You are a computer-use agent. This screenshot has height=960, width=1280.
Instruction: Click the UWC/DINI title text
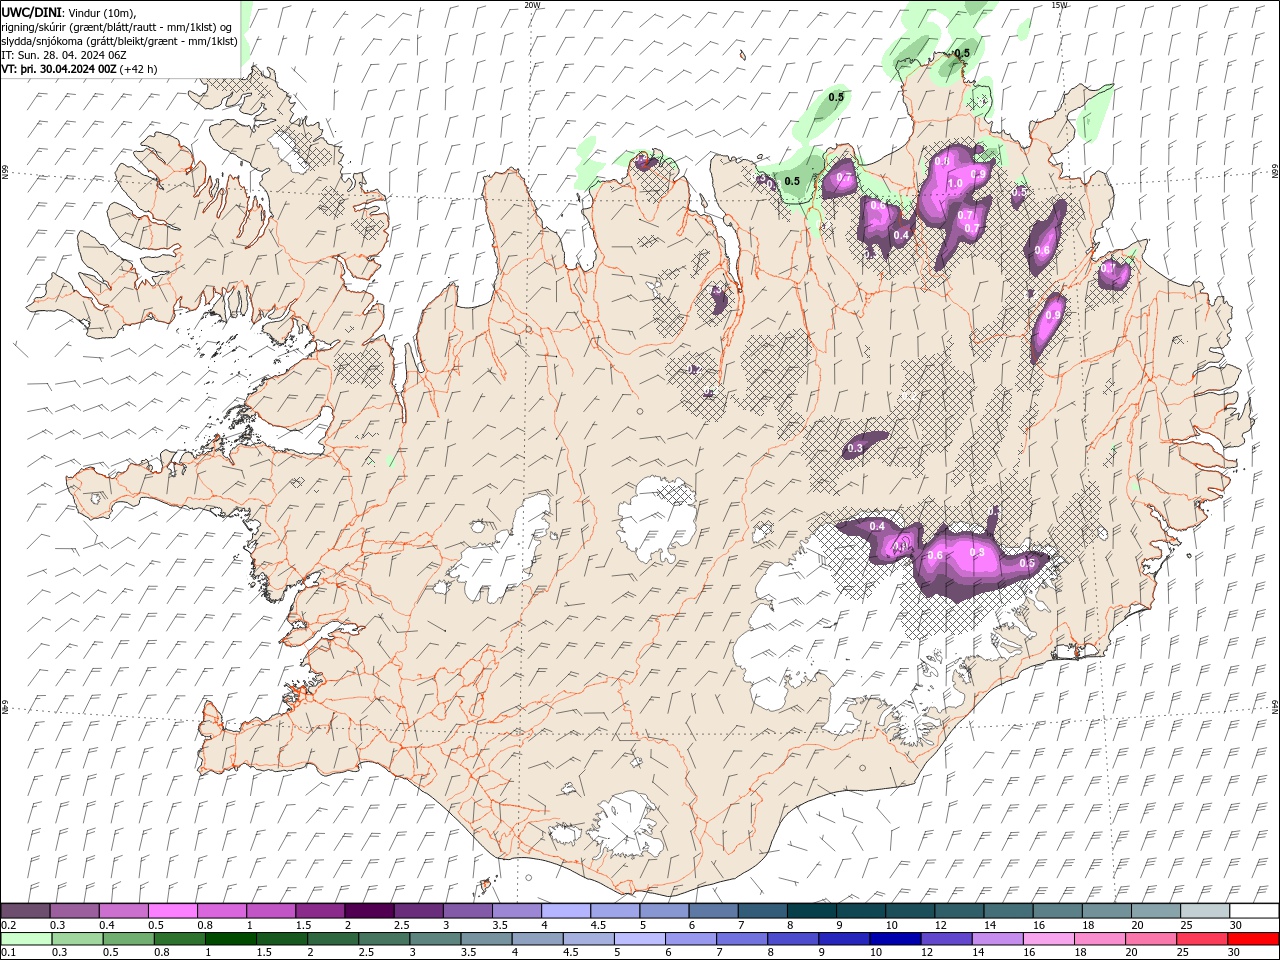tap(31, 12)
